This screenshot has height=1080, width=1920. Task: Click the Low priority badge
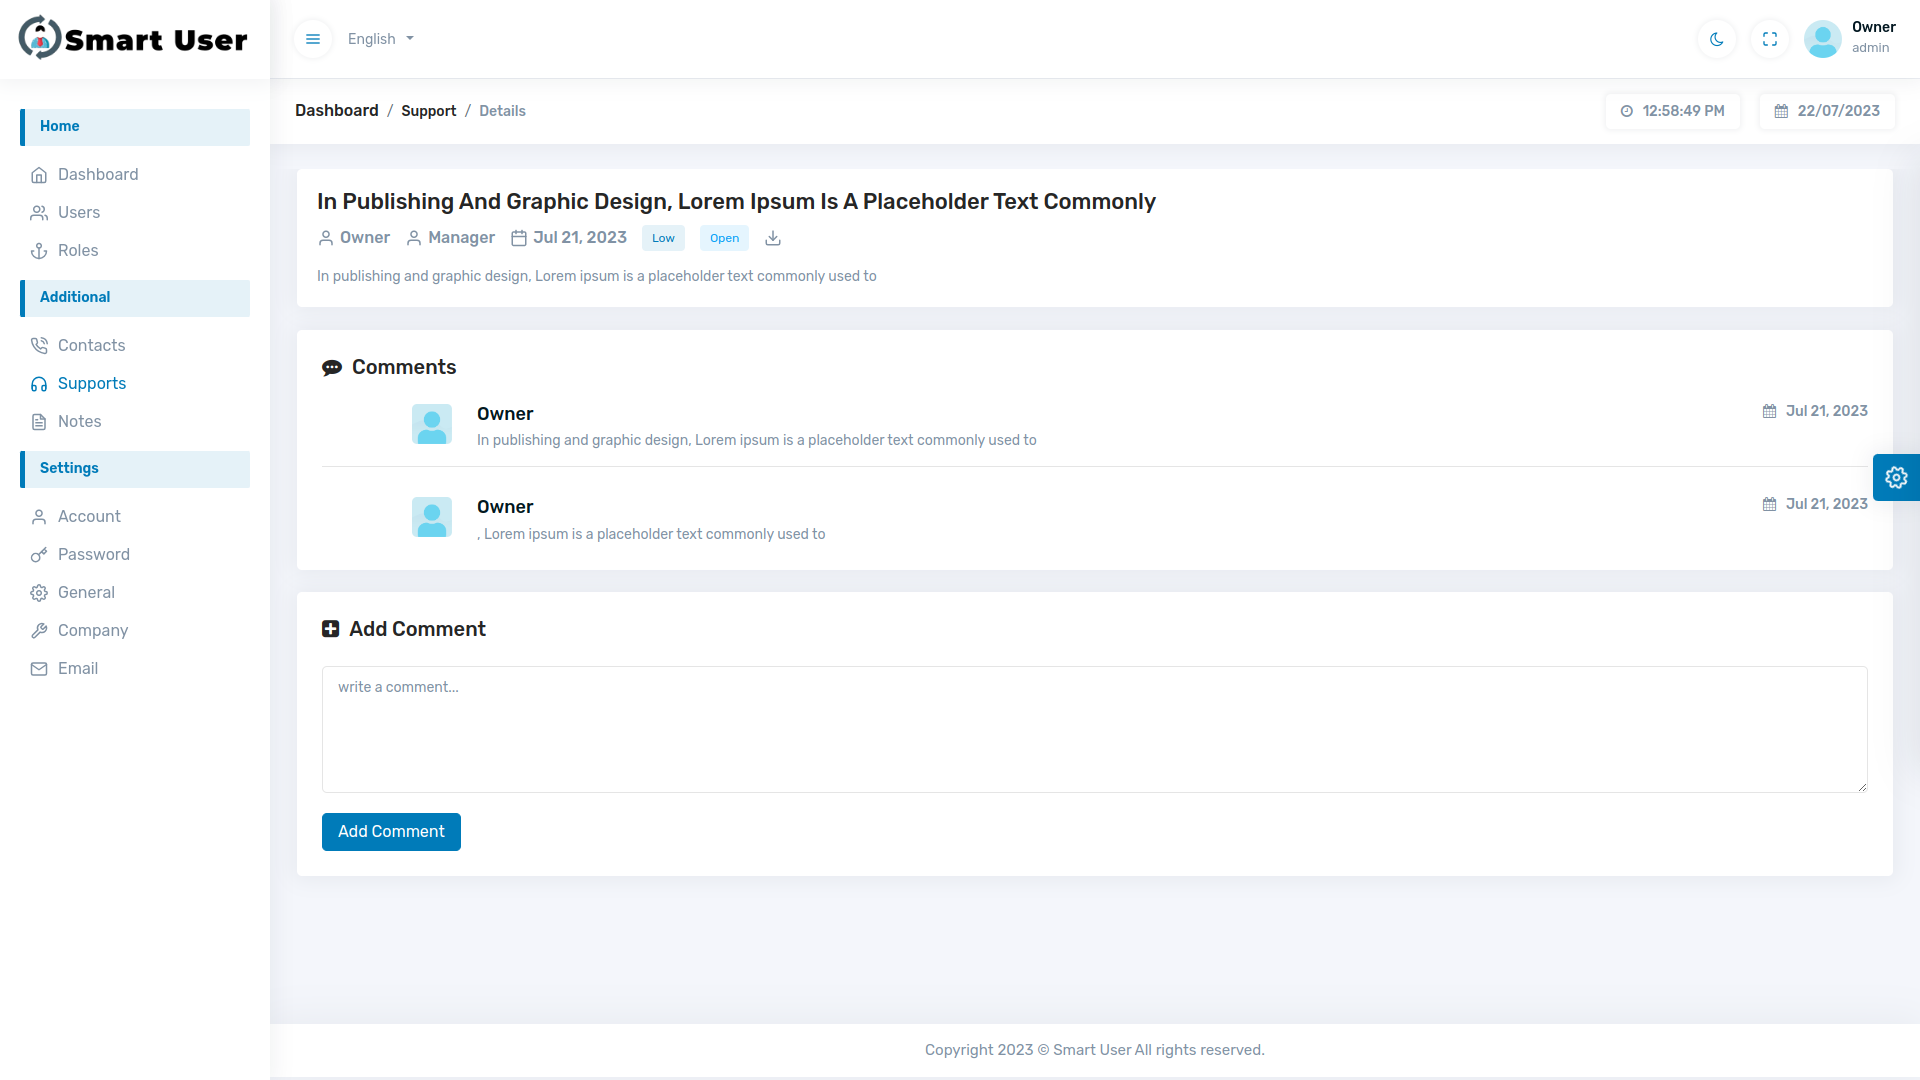(x=662, y=238)
